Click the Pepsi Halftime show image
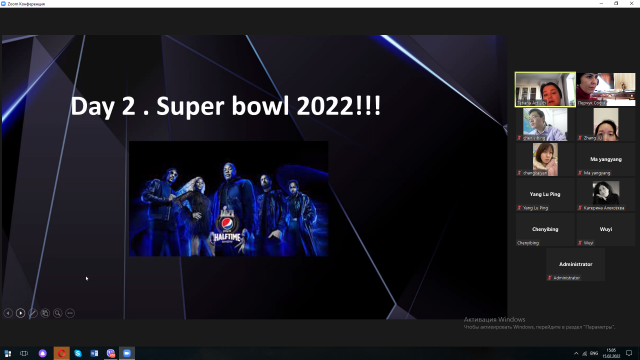This screenshot has height=360, width=640. (229, 199)
